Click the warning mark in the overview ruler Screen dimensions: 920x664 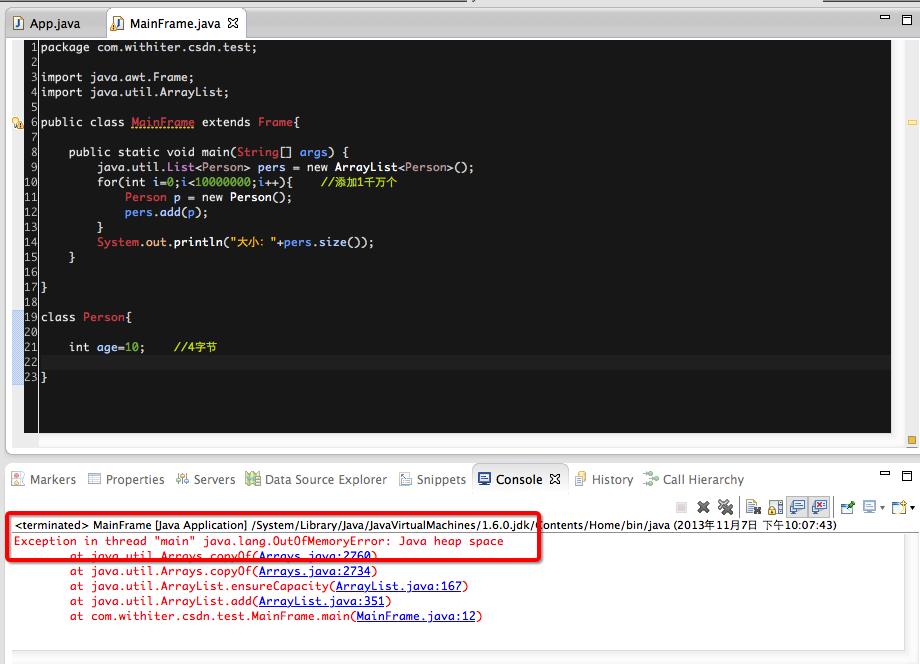[x=912, y=123]
